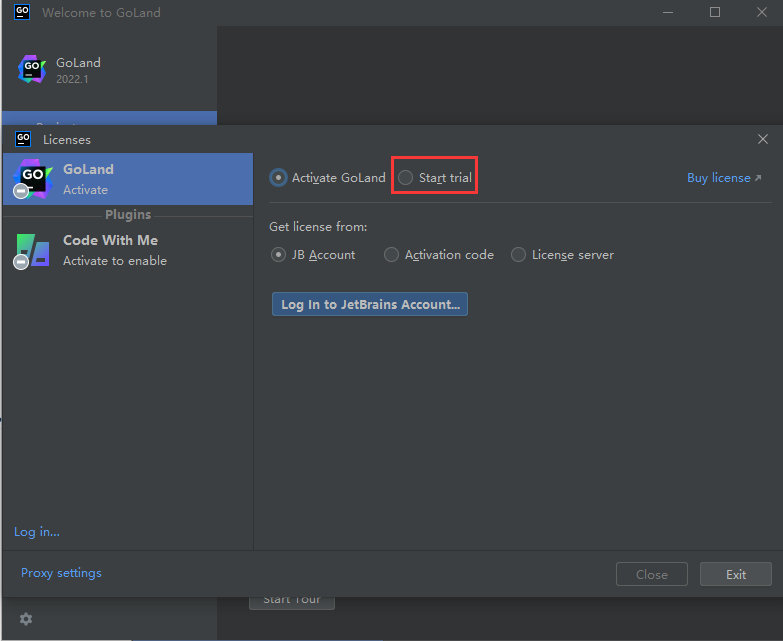Click Log In to JetBrains Account button
This screenshot has height=641, width=783.
coord(370,304)
